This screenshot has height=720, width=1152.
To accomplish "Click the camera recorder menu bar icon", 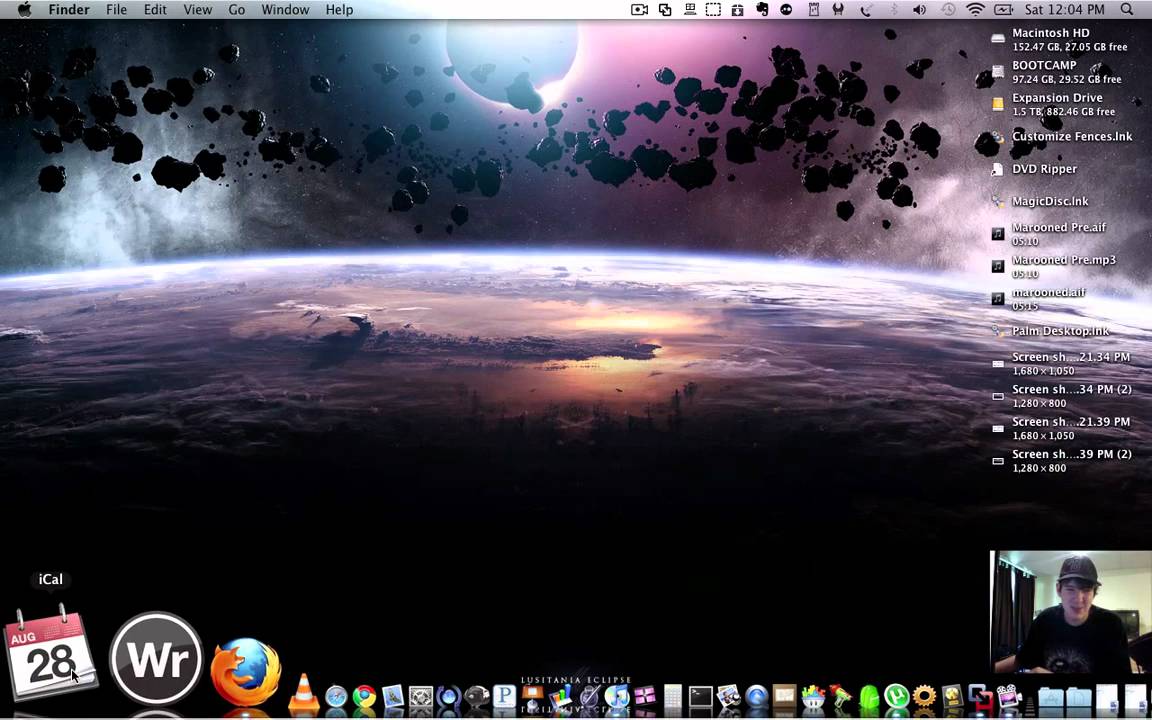I will (x=639, y=10).
